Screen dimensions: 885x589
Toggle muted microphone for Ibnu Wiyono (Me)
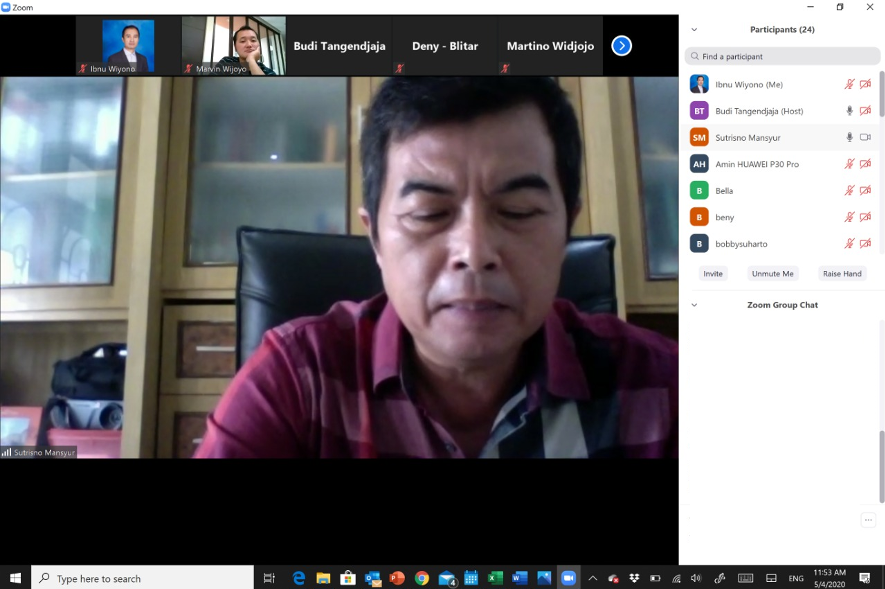pyautogui.click(x=849, y=85)
